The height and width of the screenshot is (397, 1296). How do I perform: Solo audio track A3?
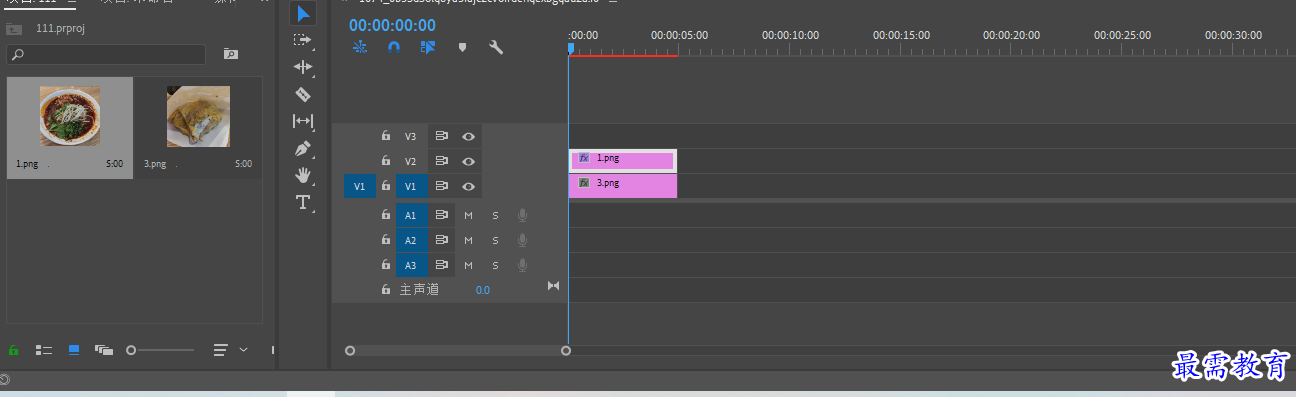click(x=495, y=265)
